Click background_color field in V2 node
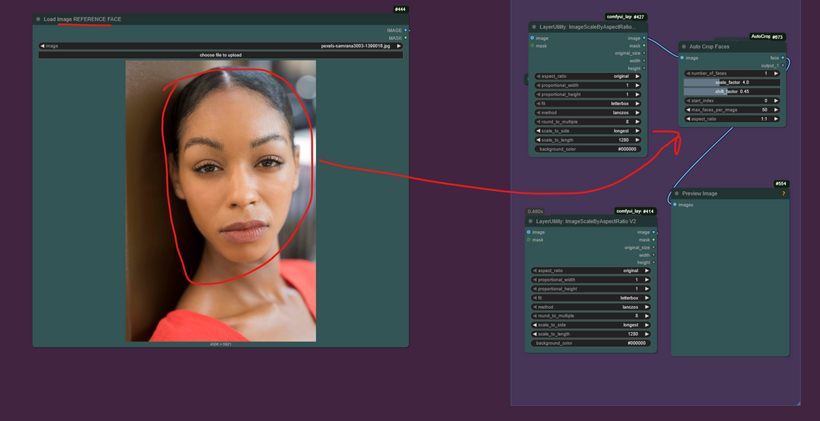Screen dimensions: 820x421 tap(588, 343)
